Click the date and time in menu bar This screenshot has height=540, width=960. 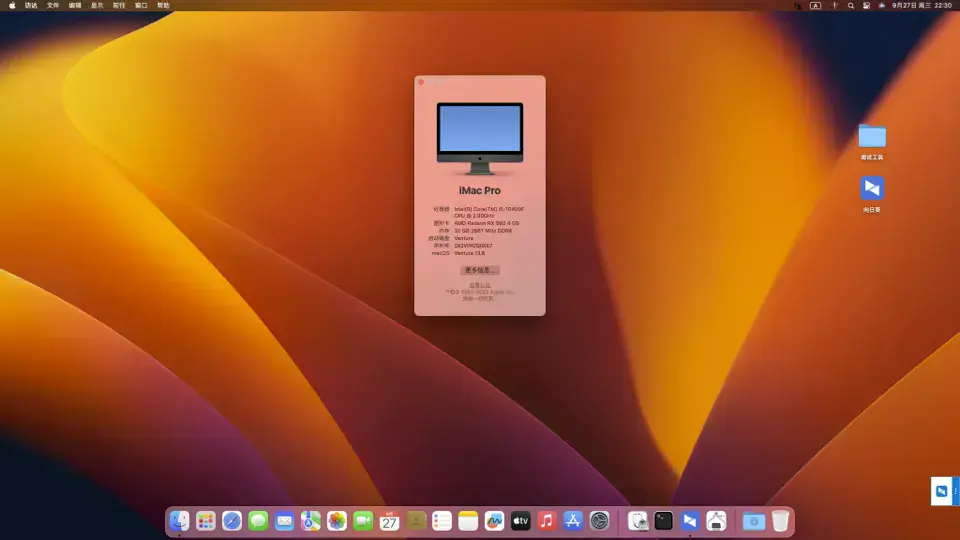click(921, 6)
